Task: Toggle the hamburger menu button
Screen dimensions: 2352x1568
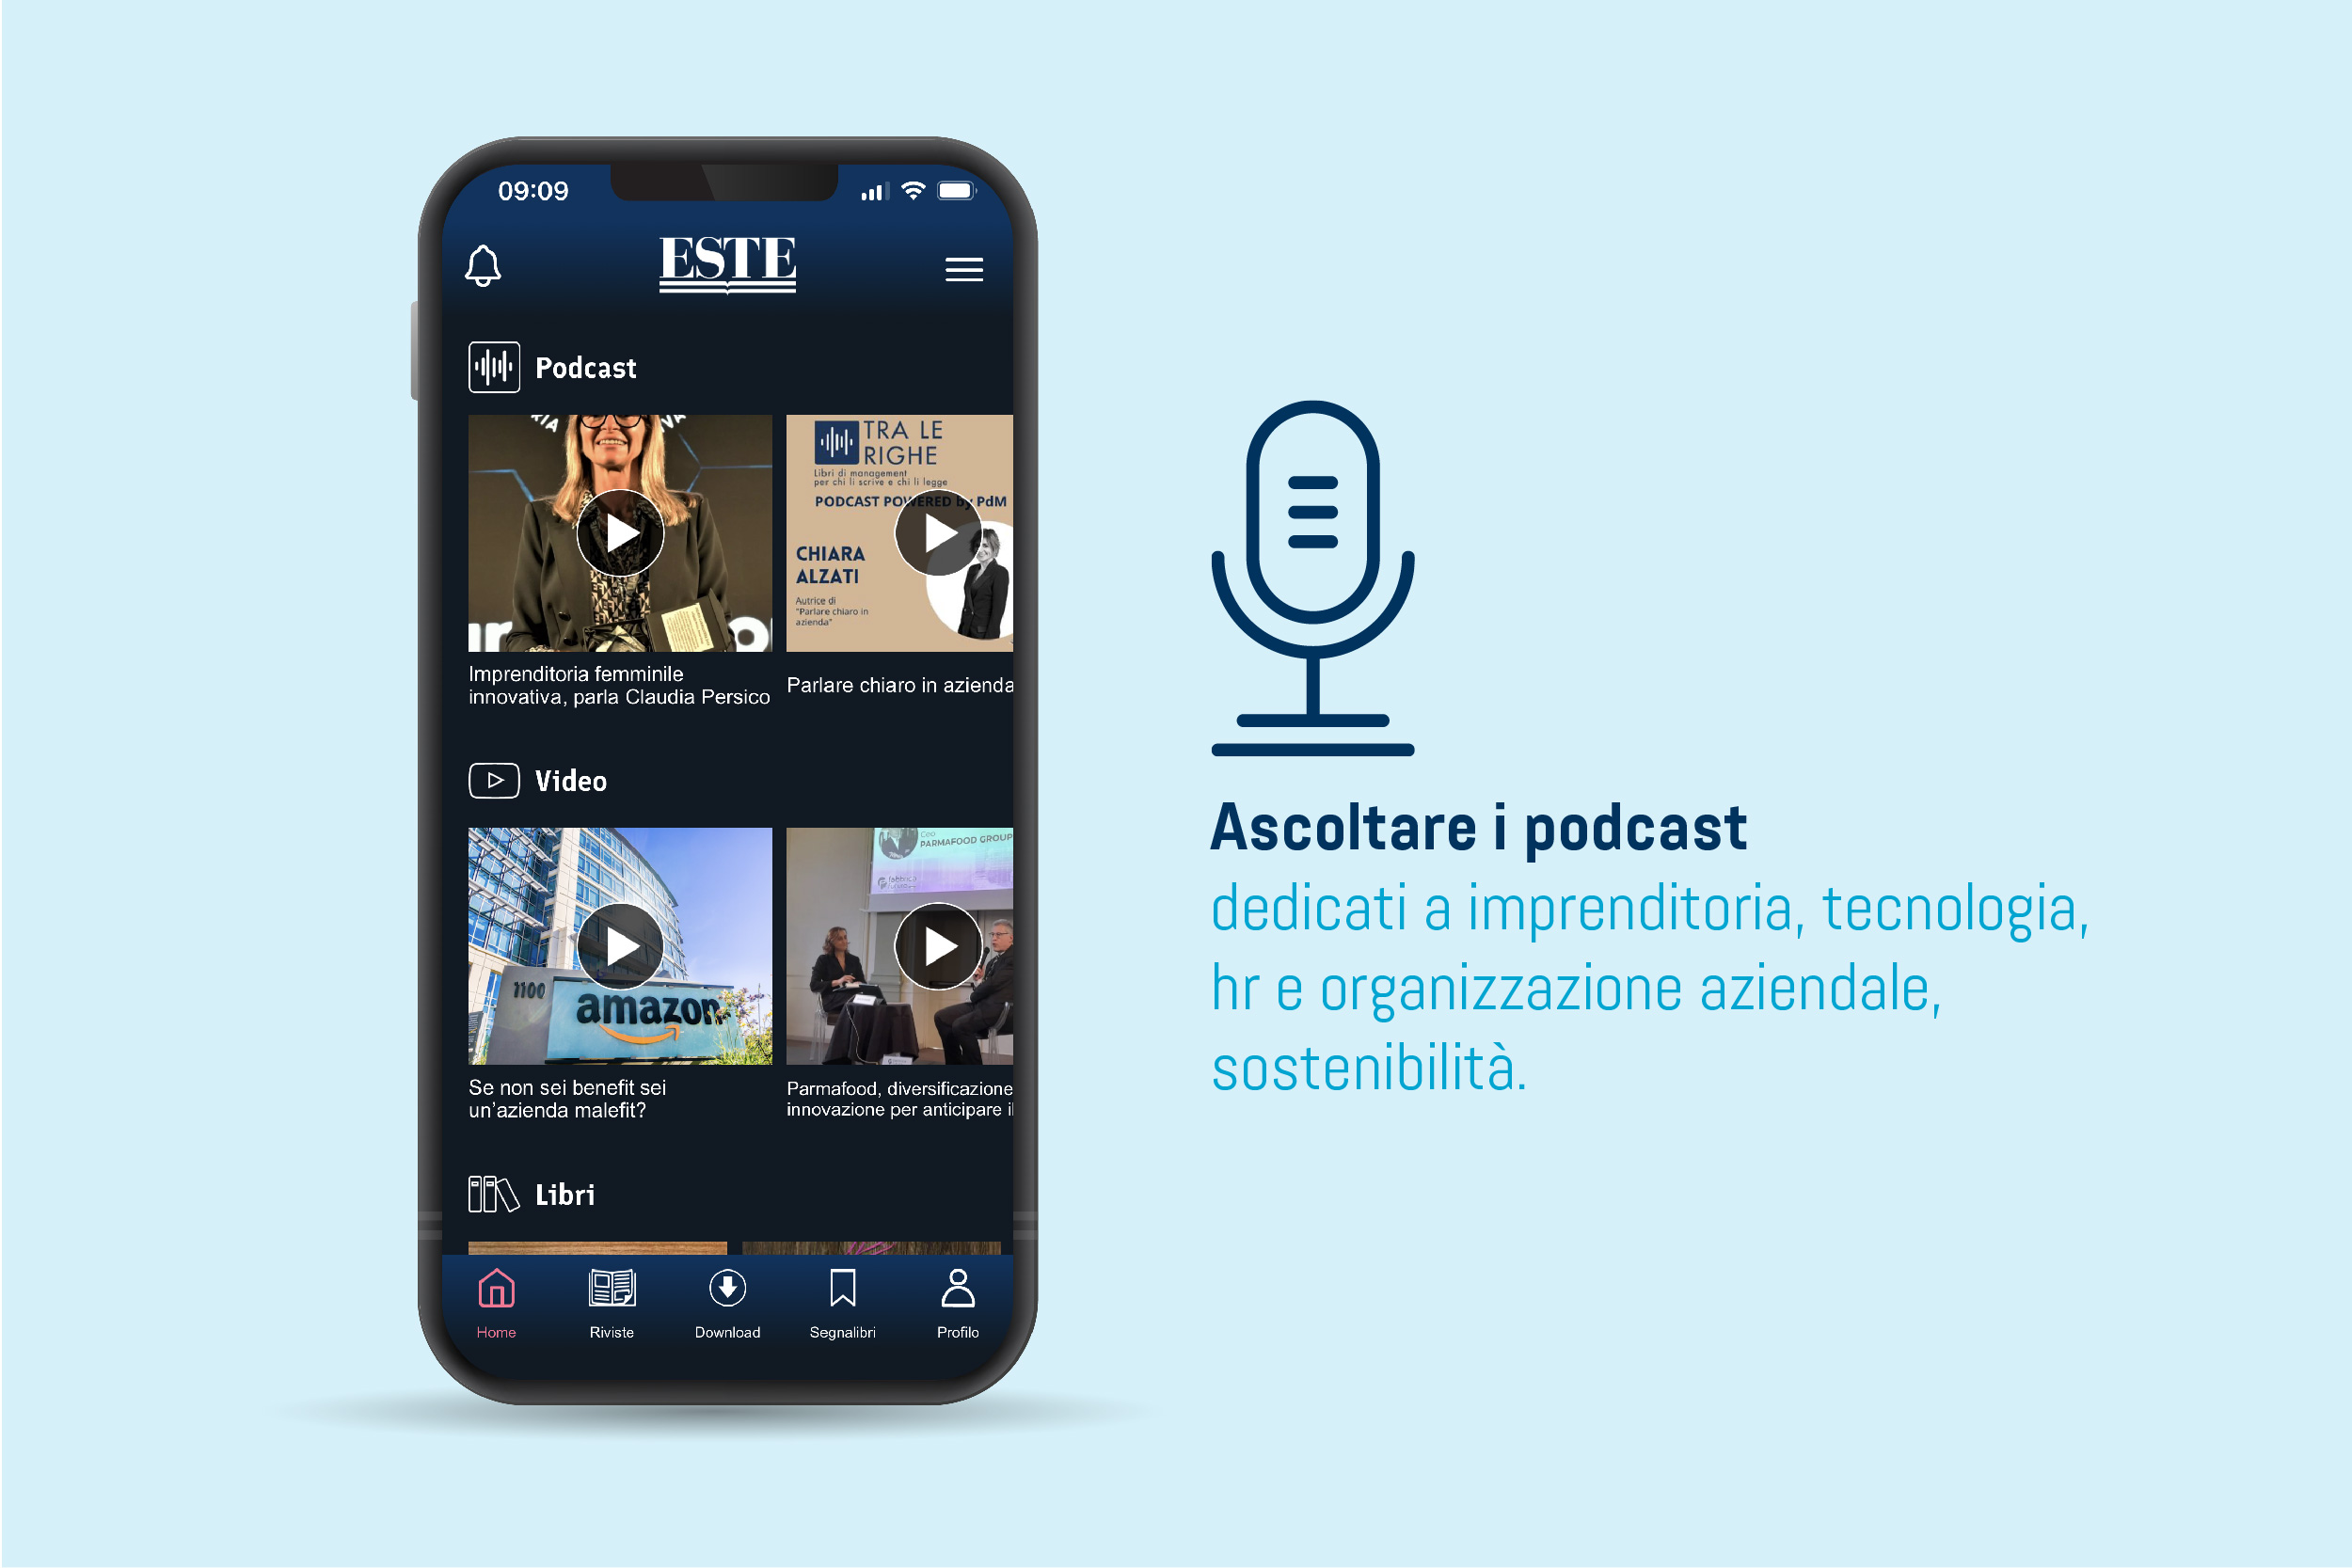Action: coord(968,271)
